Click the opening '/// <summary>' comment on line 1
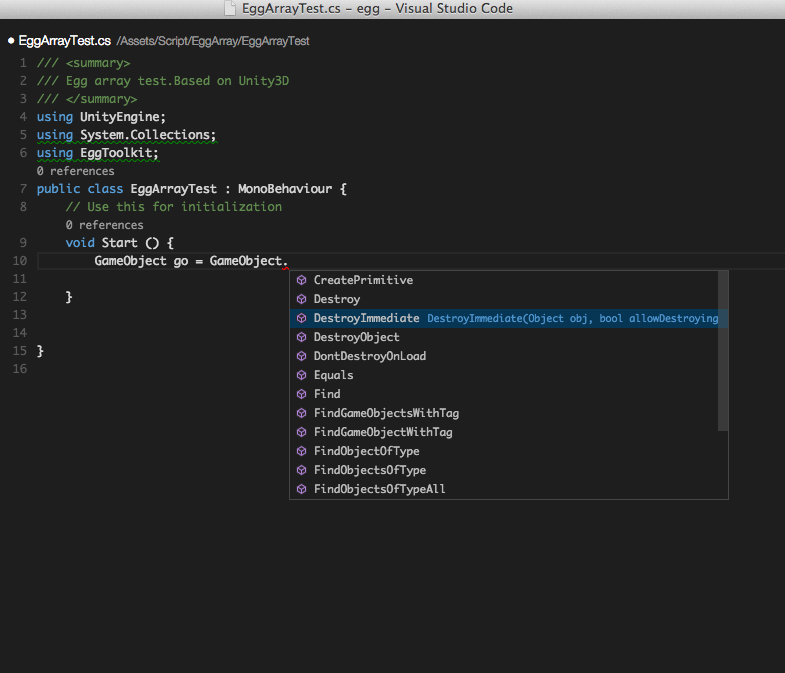785x673 pixels. [83, 63]
